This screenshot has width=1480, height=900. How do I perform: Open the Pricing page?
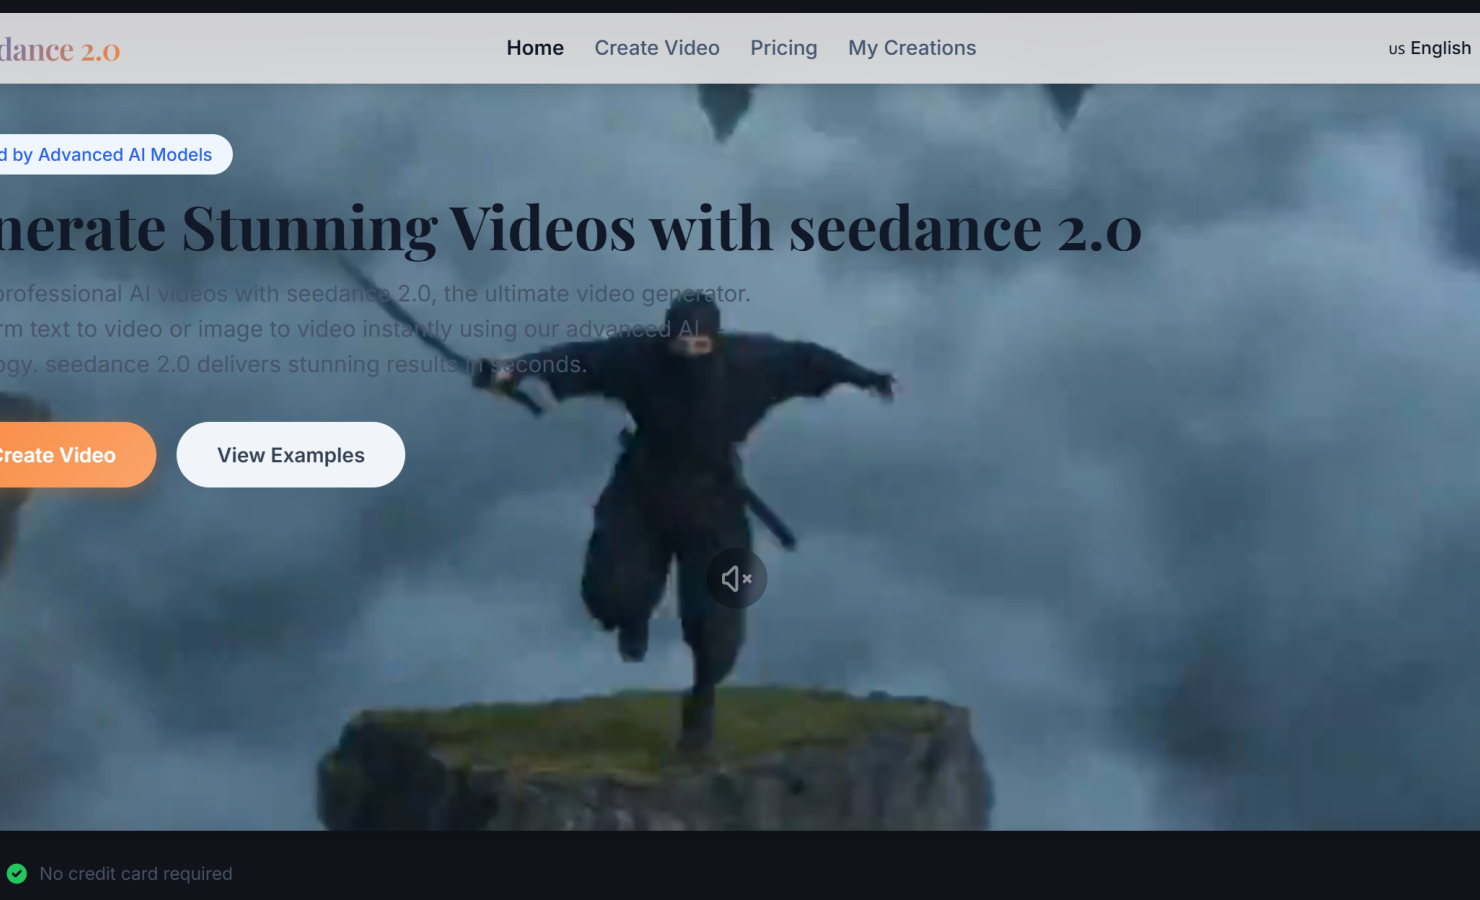(x=784, y=48)
